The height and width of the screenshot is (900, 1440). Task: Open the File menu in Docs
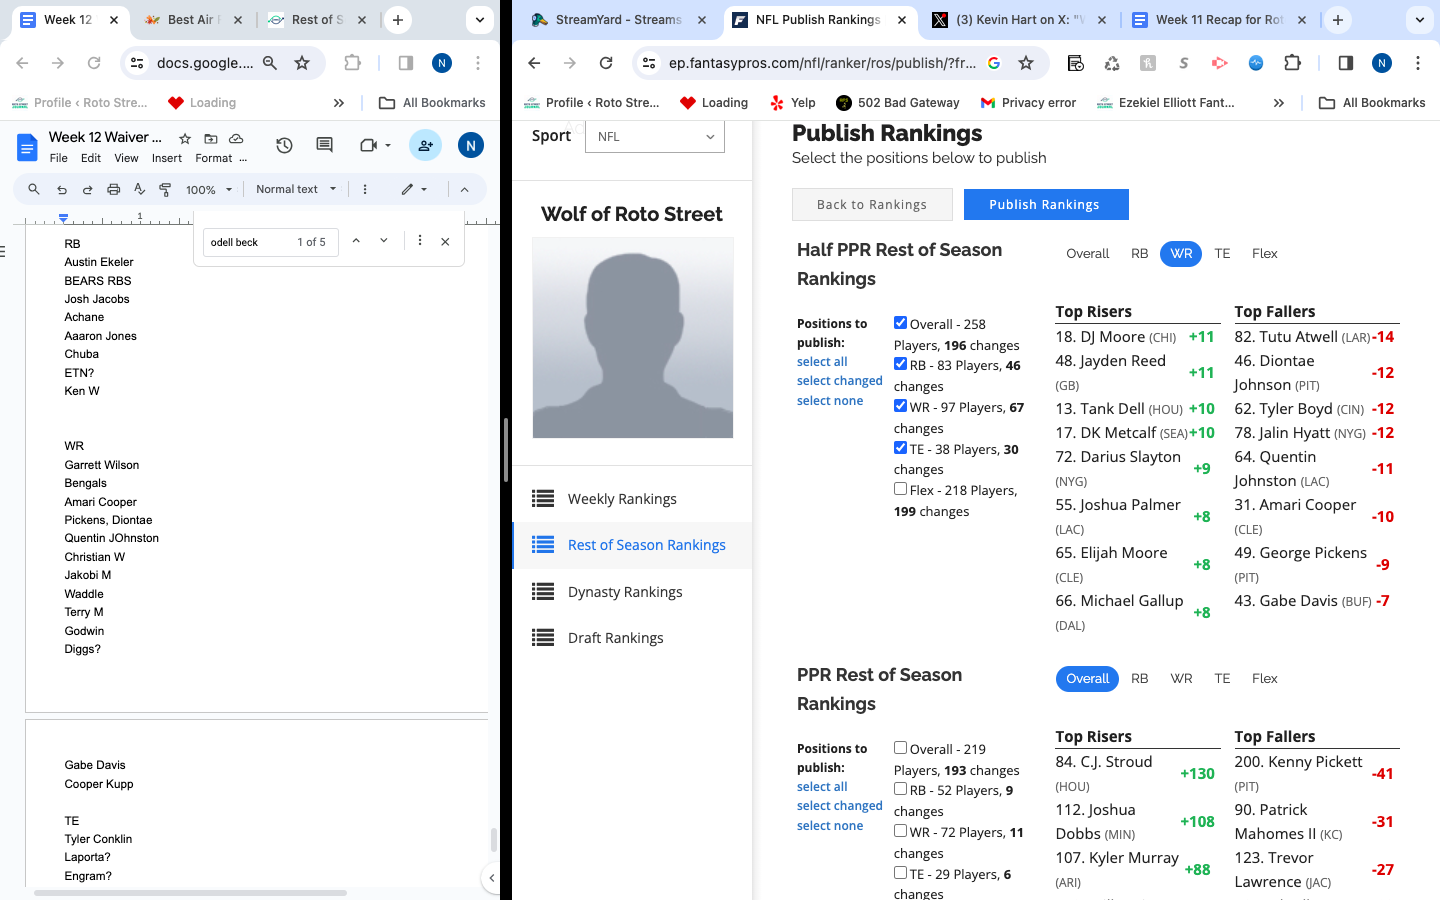59,158
